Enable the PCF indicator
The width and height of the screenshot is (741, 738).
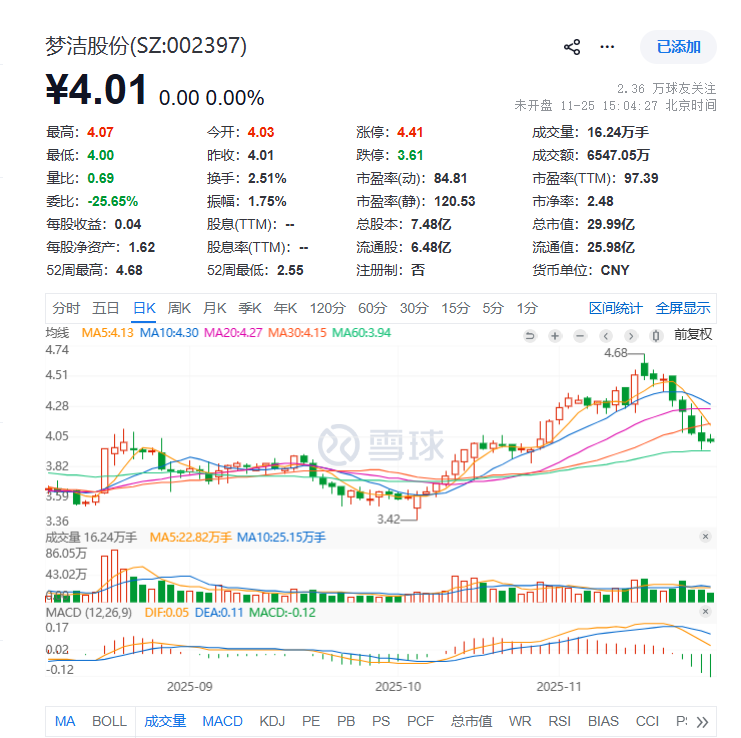coord(420,721)
